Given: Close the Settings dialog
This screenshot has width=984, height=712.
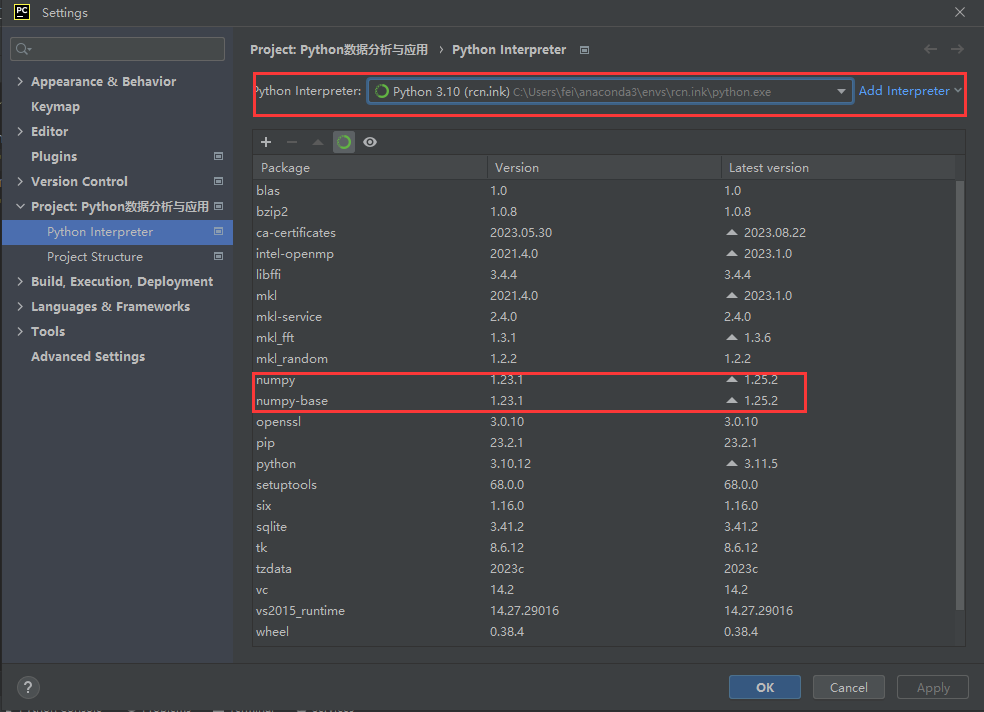Looking at the screenshot, I should click(x=960, y=12).
